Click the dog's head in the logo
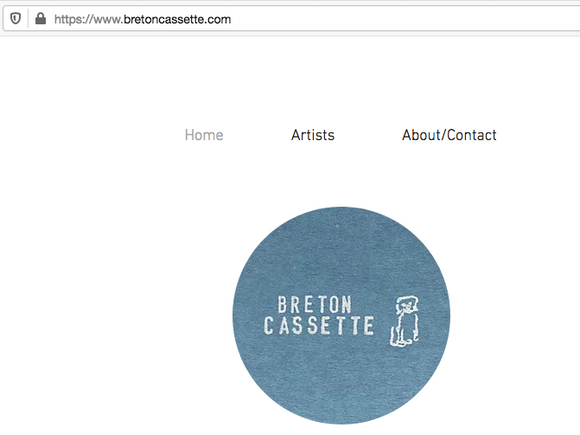The image size is (580, 435). (407, 305)
